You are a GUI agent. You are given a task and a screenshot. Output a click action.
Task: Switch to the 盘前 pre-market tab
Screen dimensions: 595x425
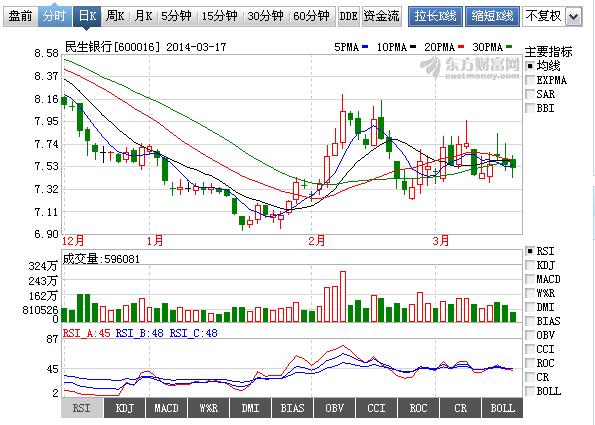click(x=20, y=16)
